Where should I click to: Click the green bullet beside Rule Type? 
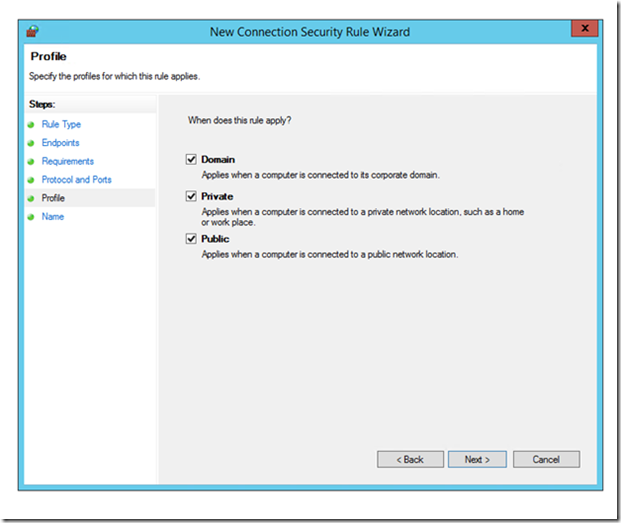pyautogui.click(x=31, y=125)
